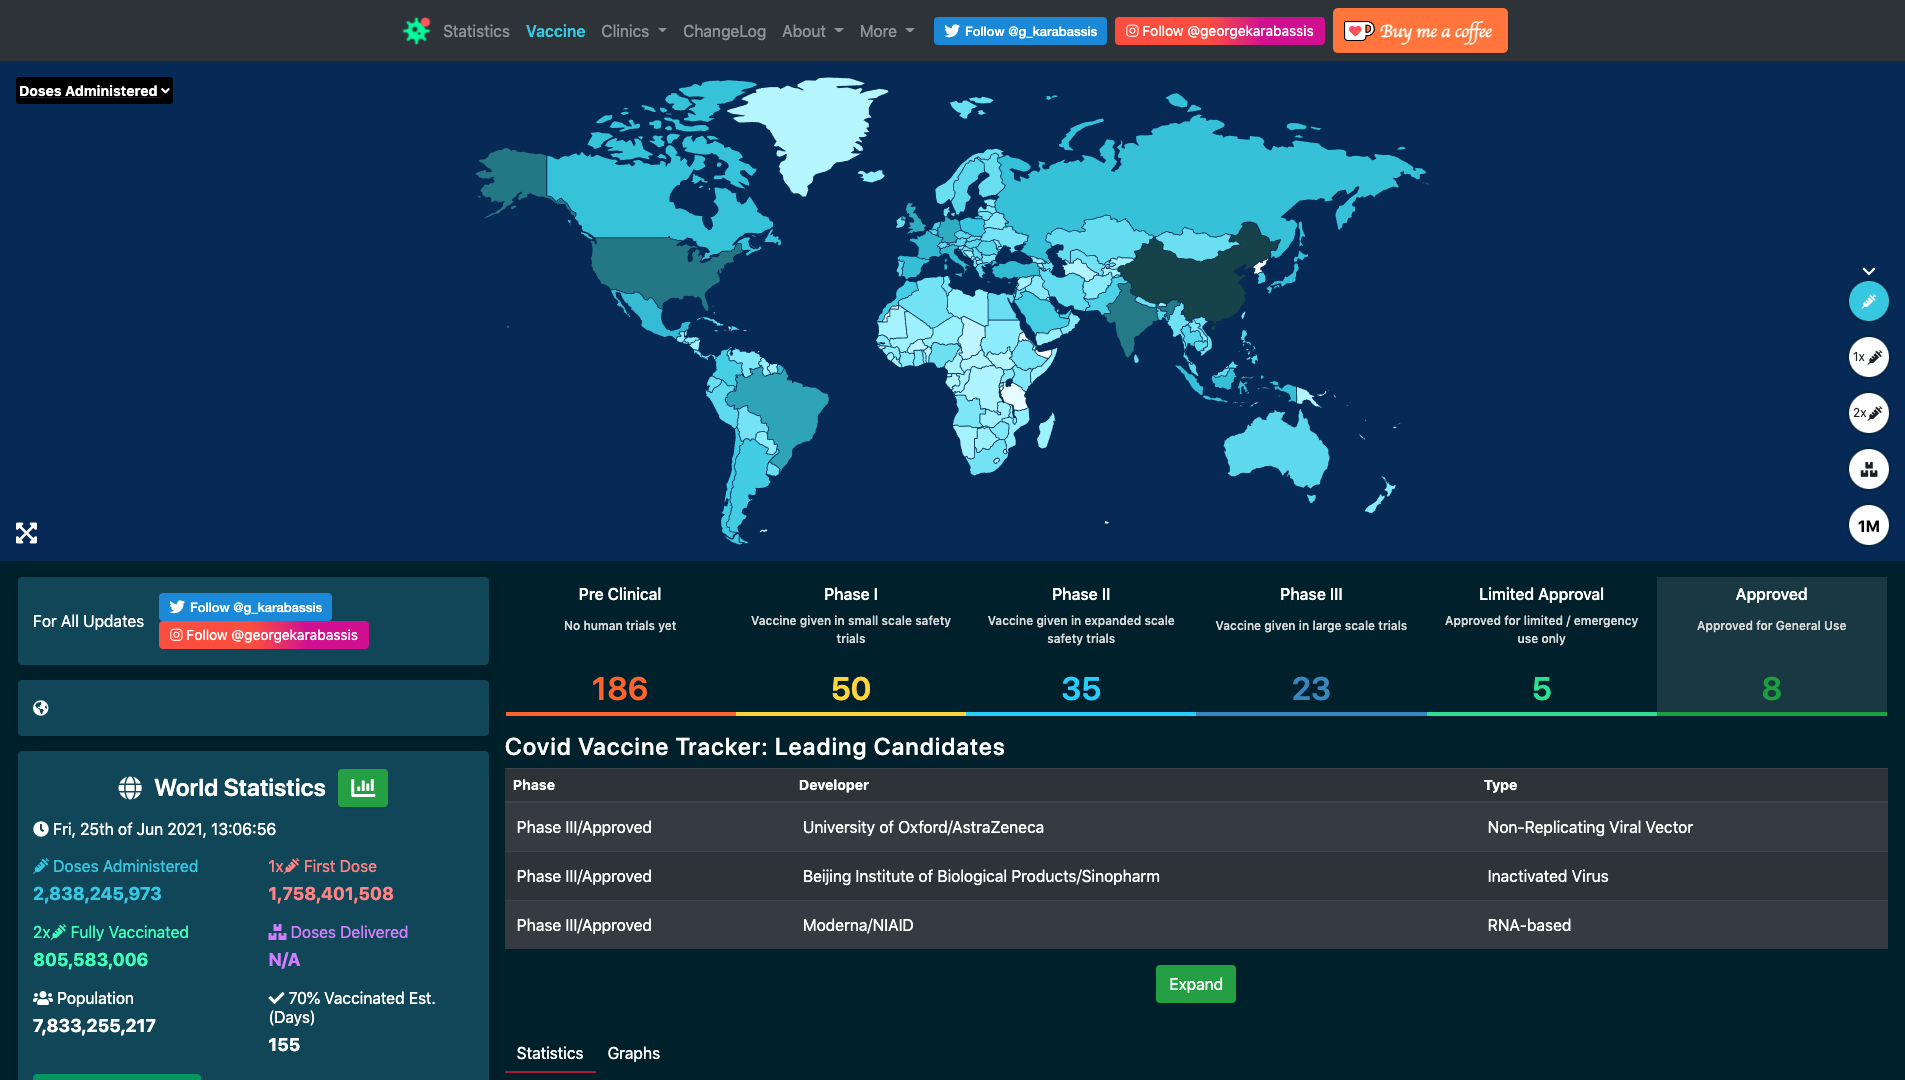Viewport: 1905px width, 1080px height.
Task: Select the 1M per-million map view
Action: [1868, 525]
